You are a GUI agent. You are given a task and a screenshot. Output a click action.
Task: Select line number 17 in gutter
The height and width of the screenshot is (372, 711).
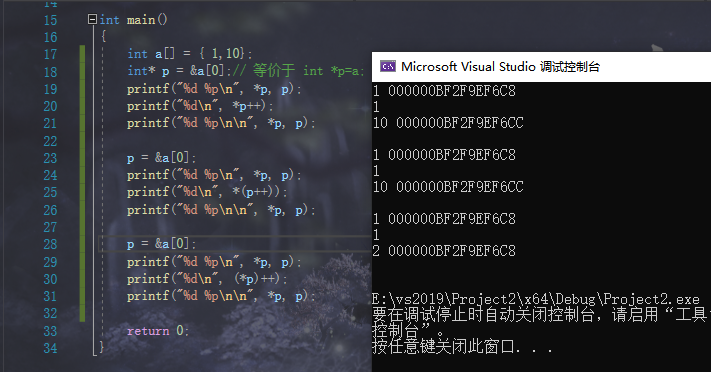(50, 54)
